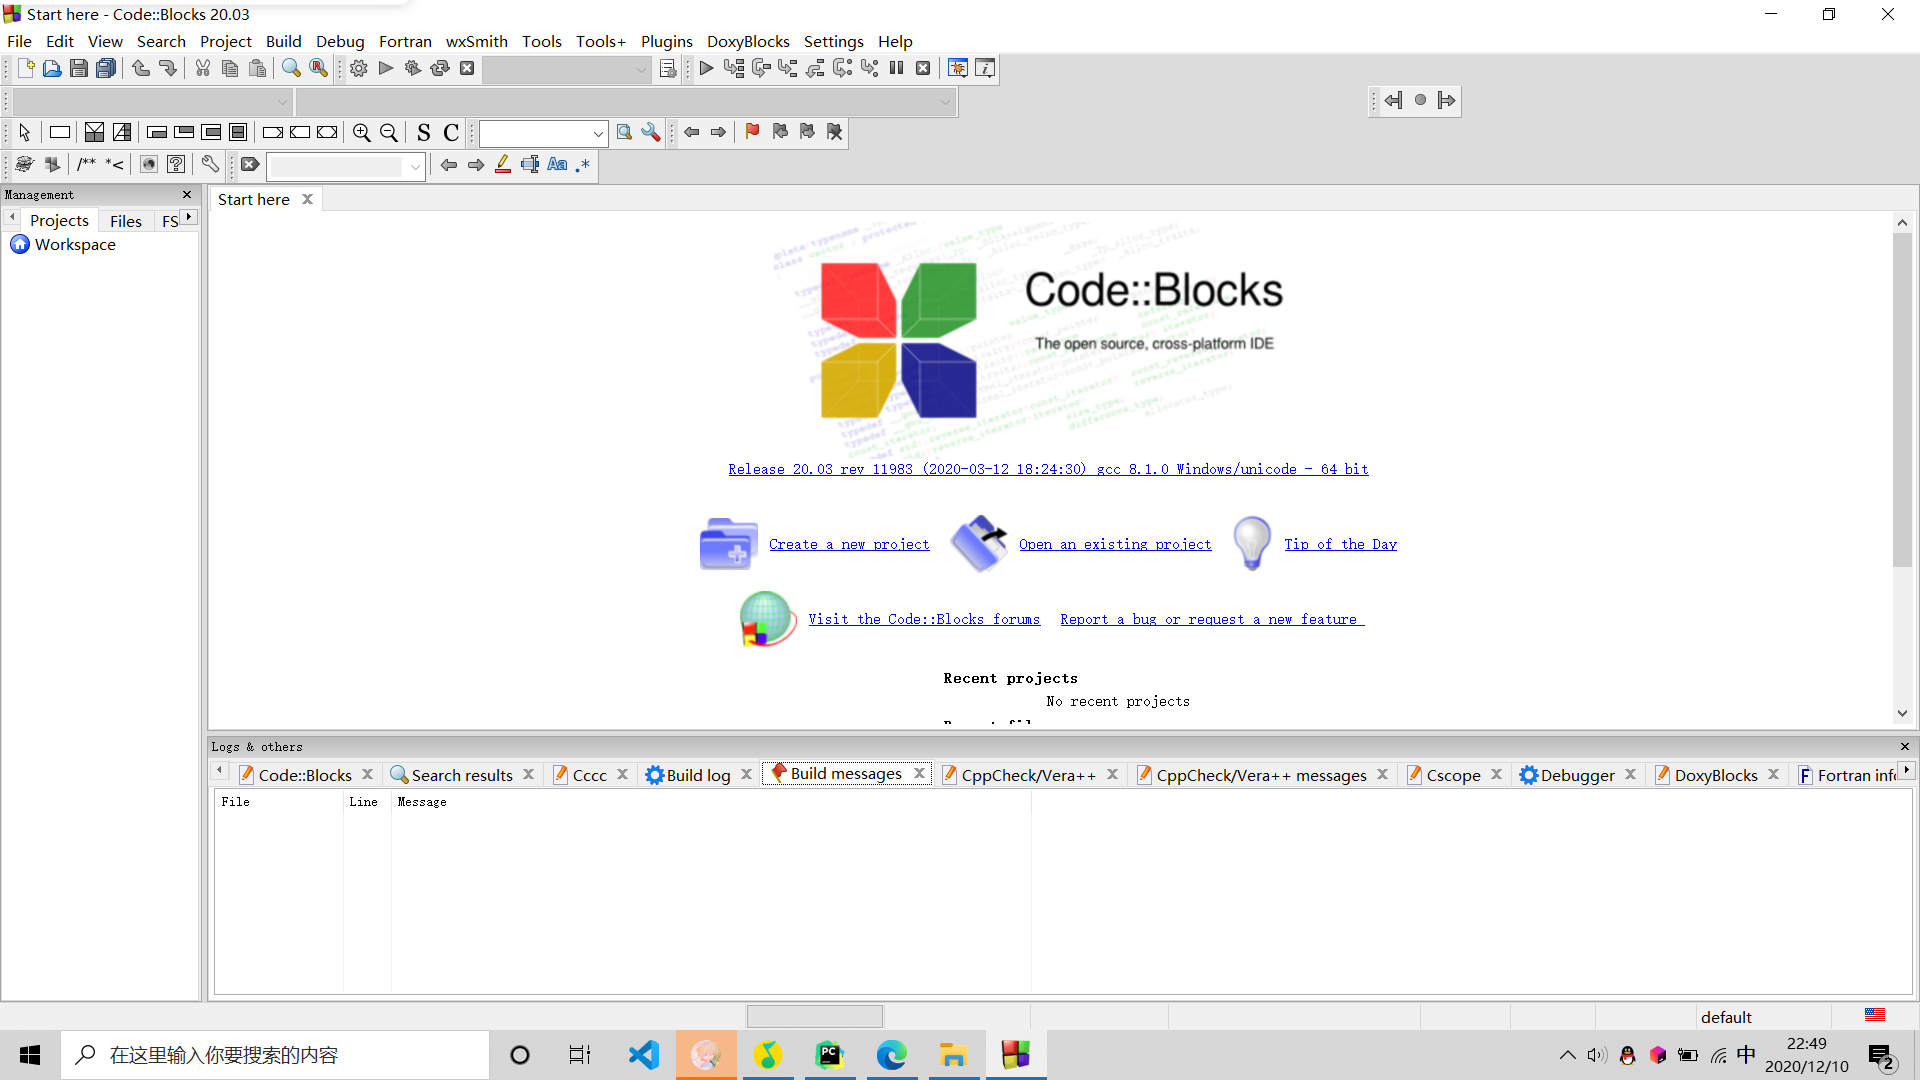This screenshot has width=1920, height=1080.
Task: Click the Redo arrow icon
Action: tap(168, 69)
